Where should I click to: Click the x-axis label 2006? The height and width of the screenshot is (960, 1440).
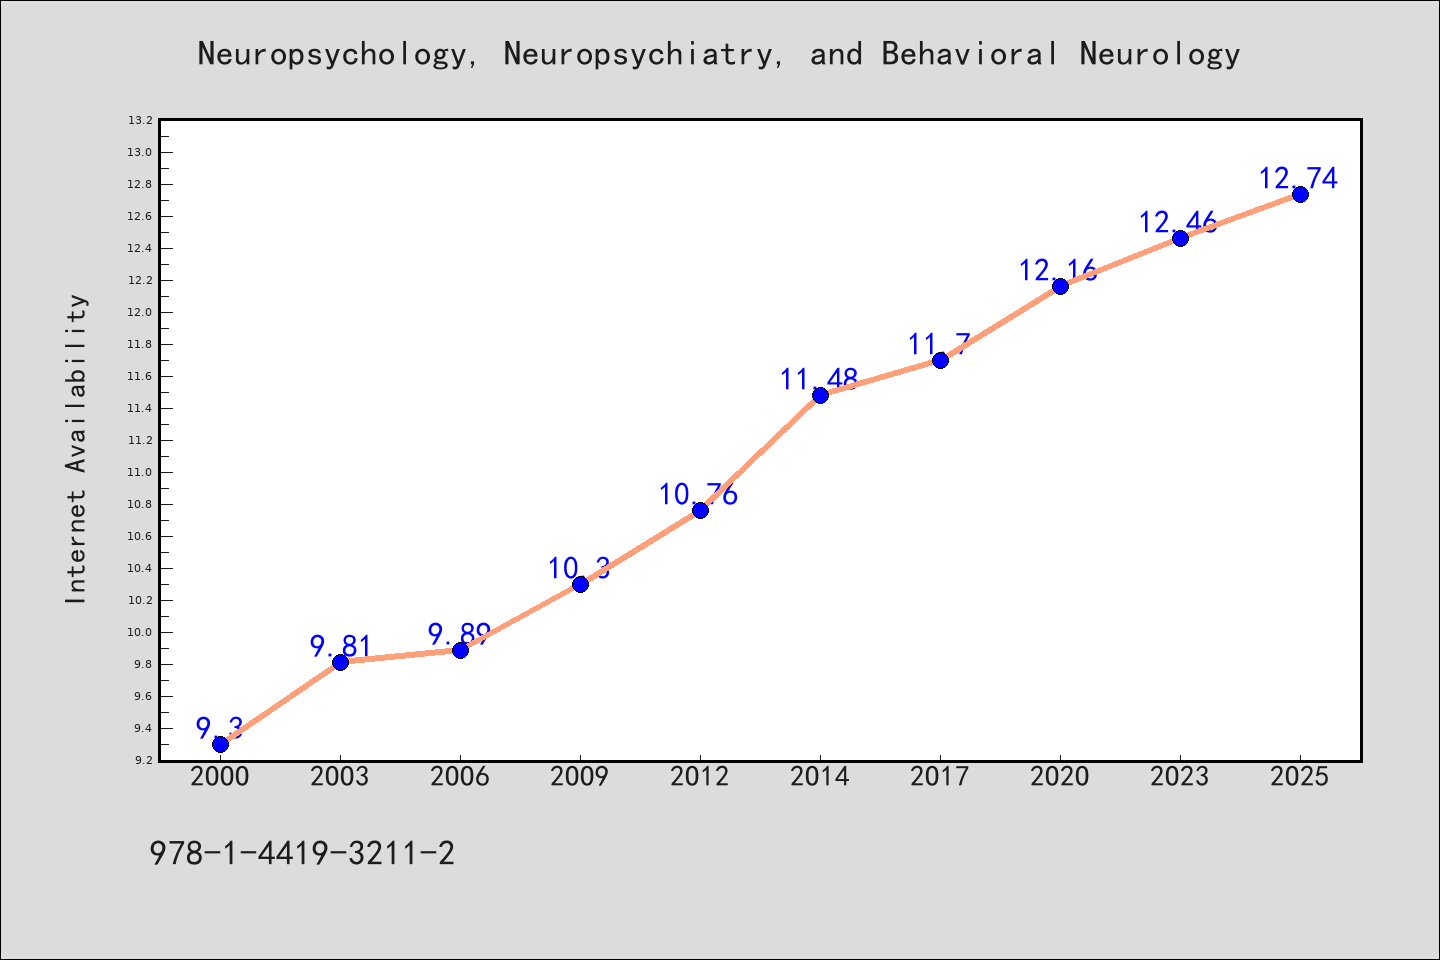pos(460,777)
